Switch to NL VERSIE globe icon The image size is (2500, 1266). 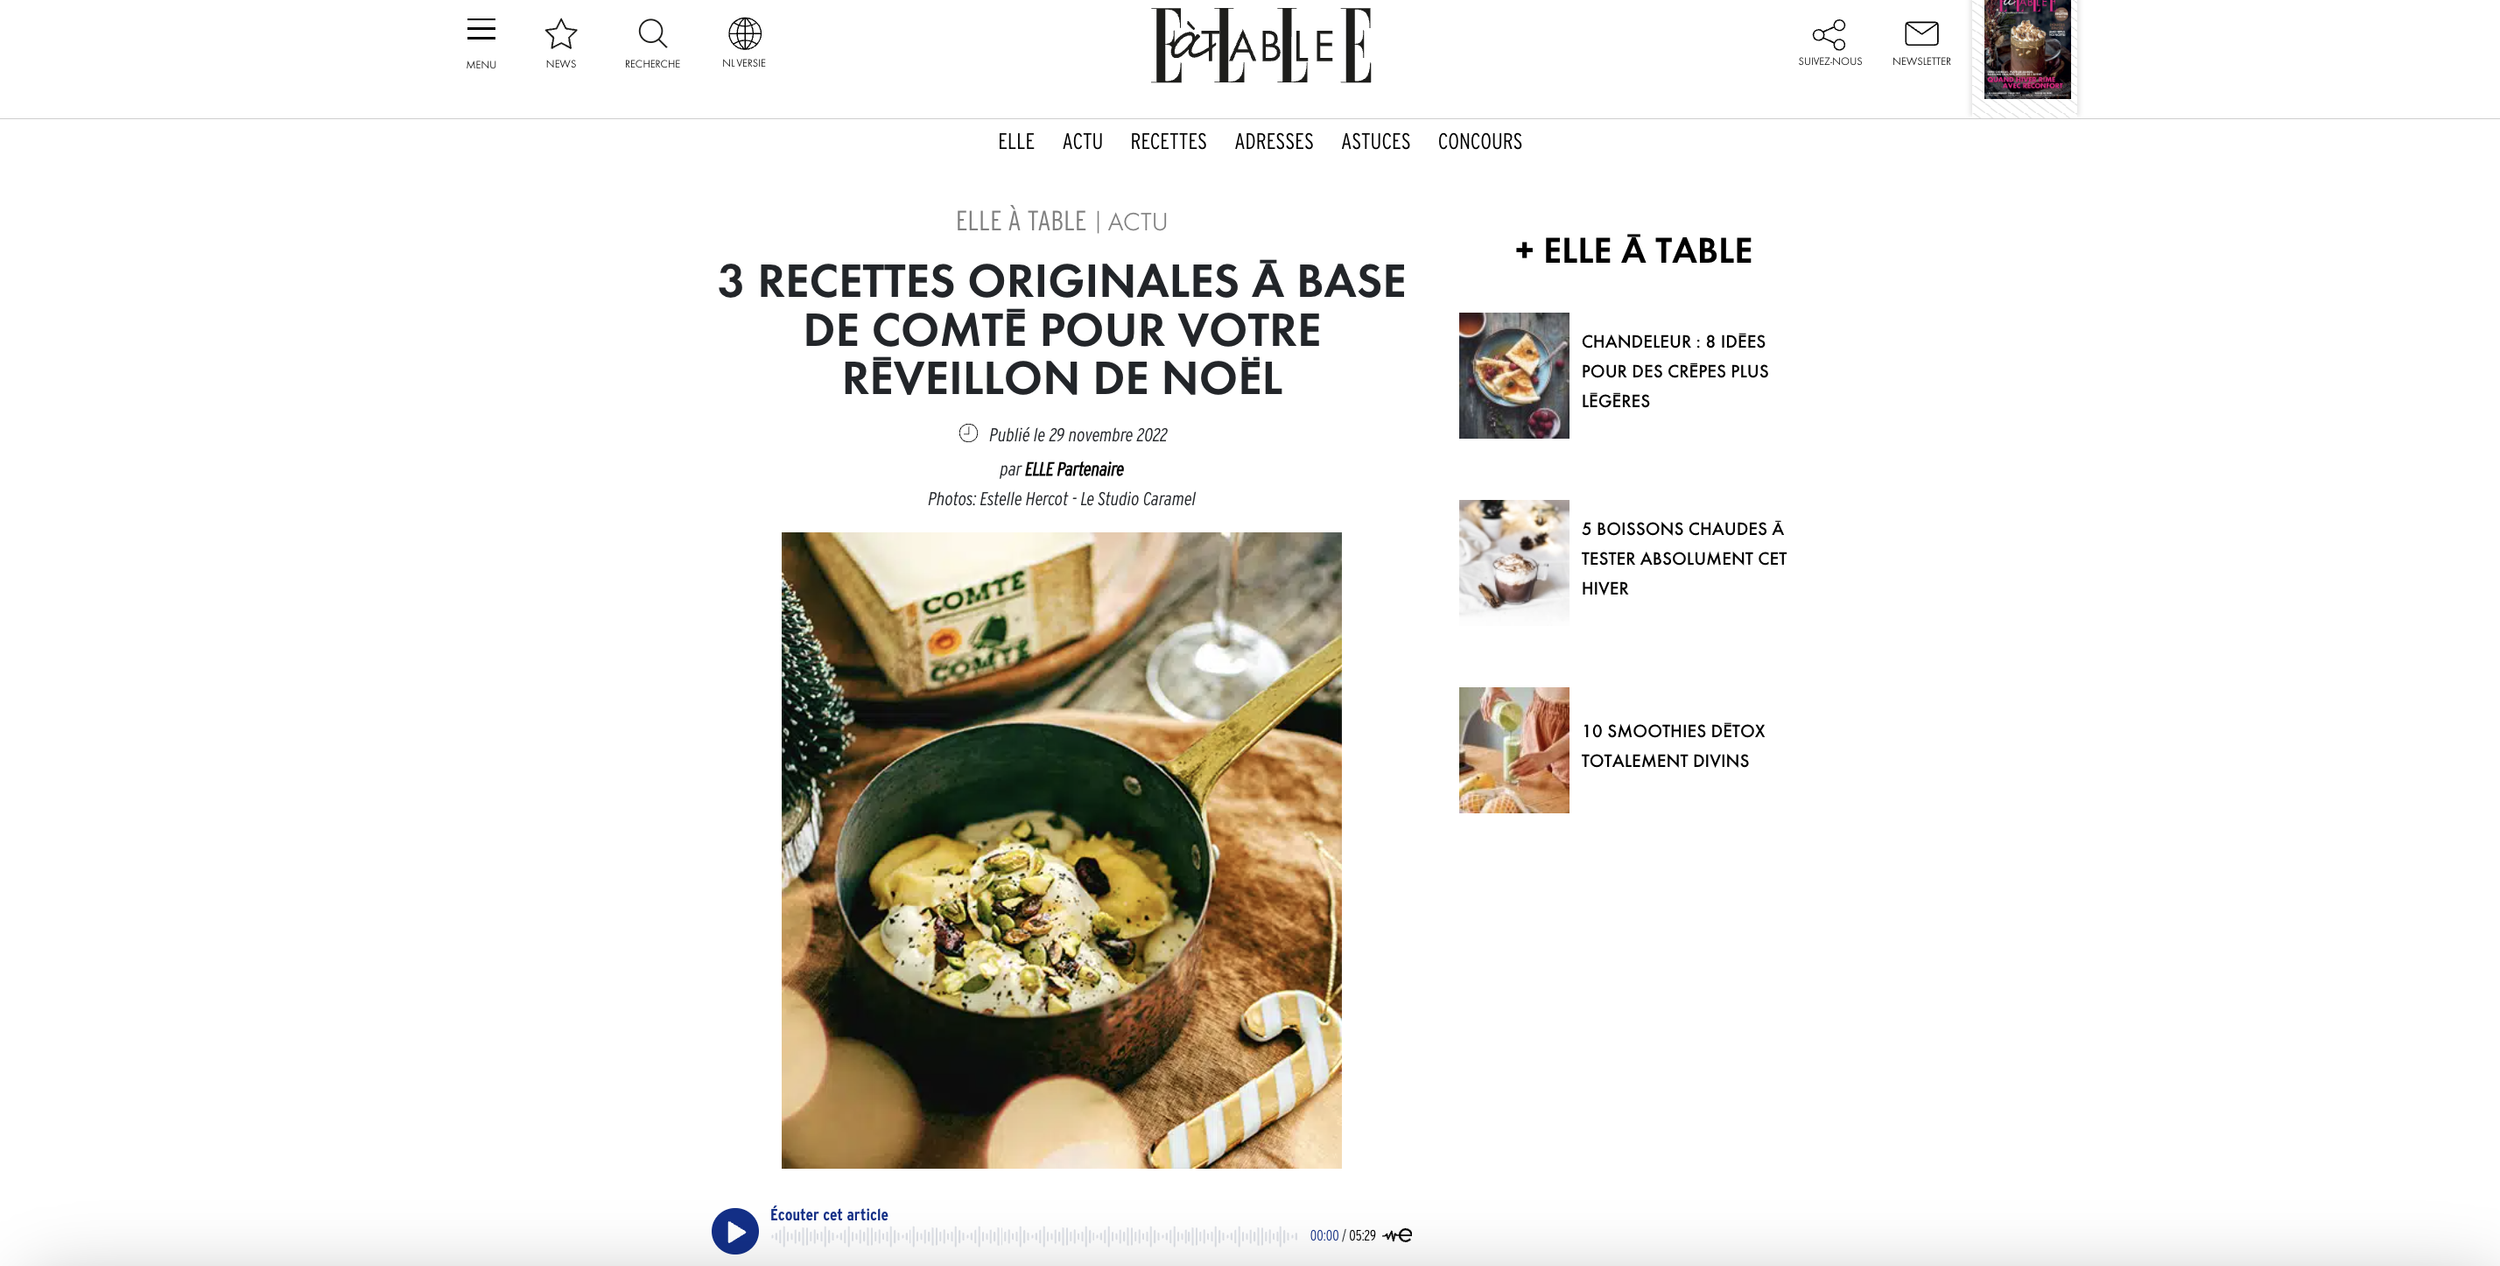[744, 34]
